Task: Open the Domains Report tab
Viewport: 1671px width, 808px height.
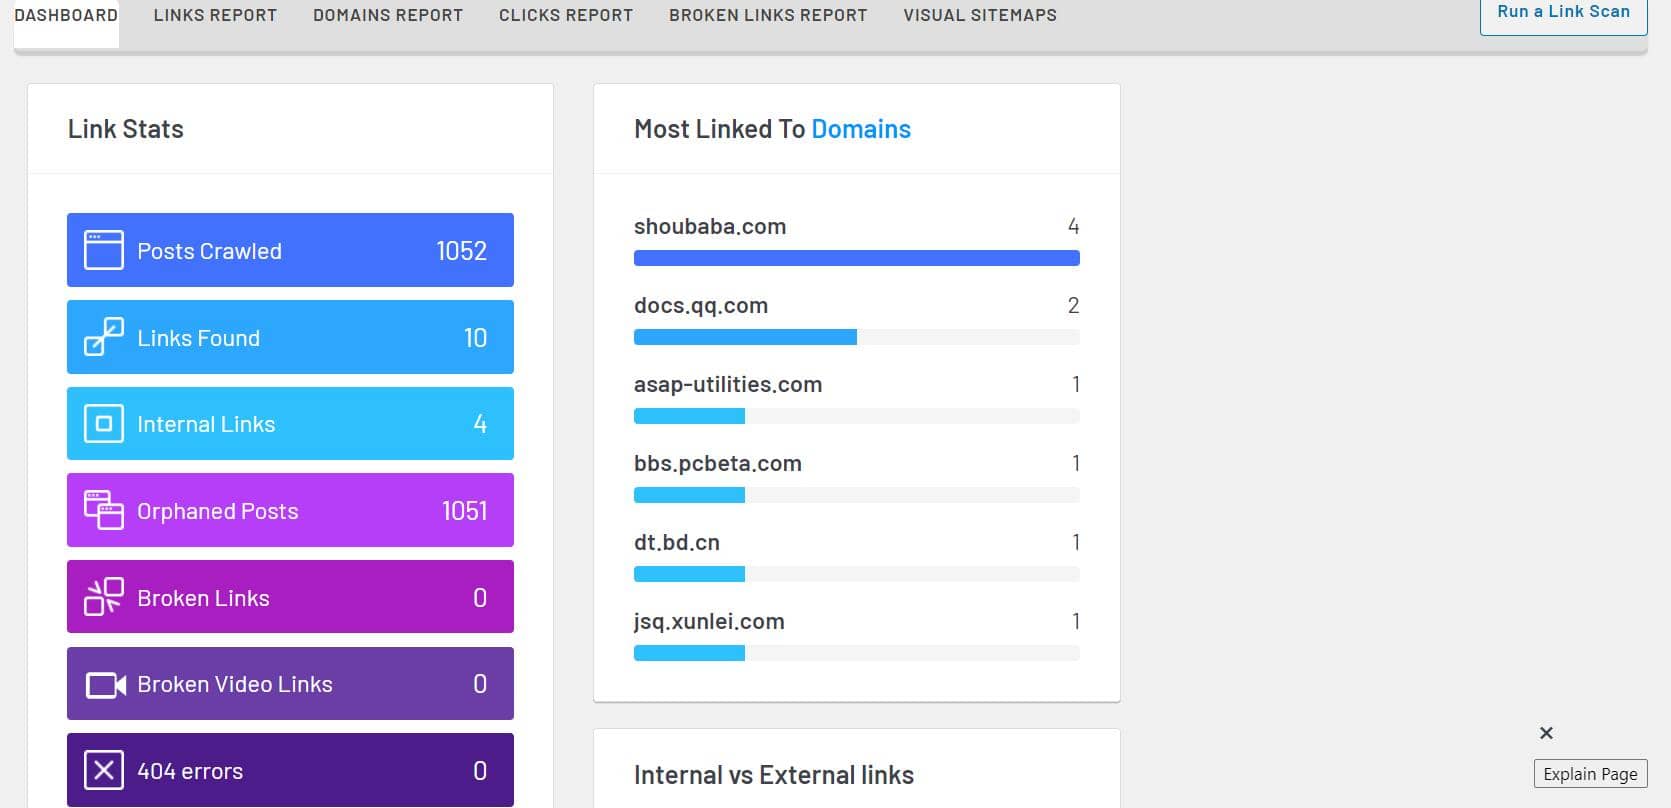Action: (x=388, y=16)
